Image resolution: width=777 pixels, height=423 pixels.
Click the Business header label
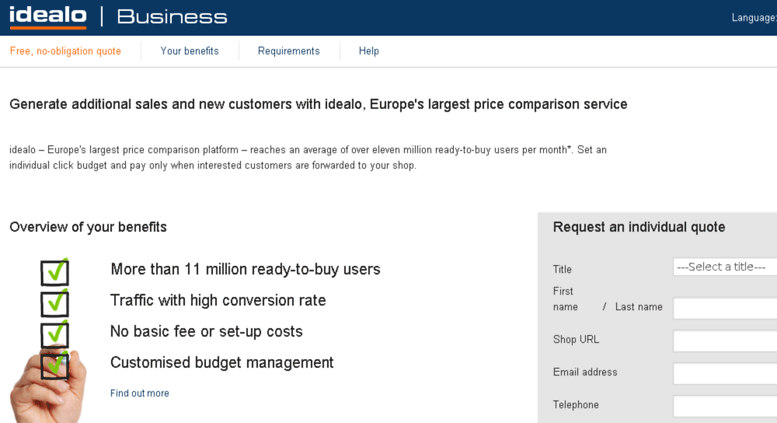(172, 17)
